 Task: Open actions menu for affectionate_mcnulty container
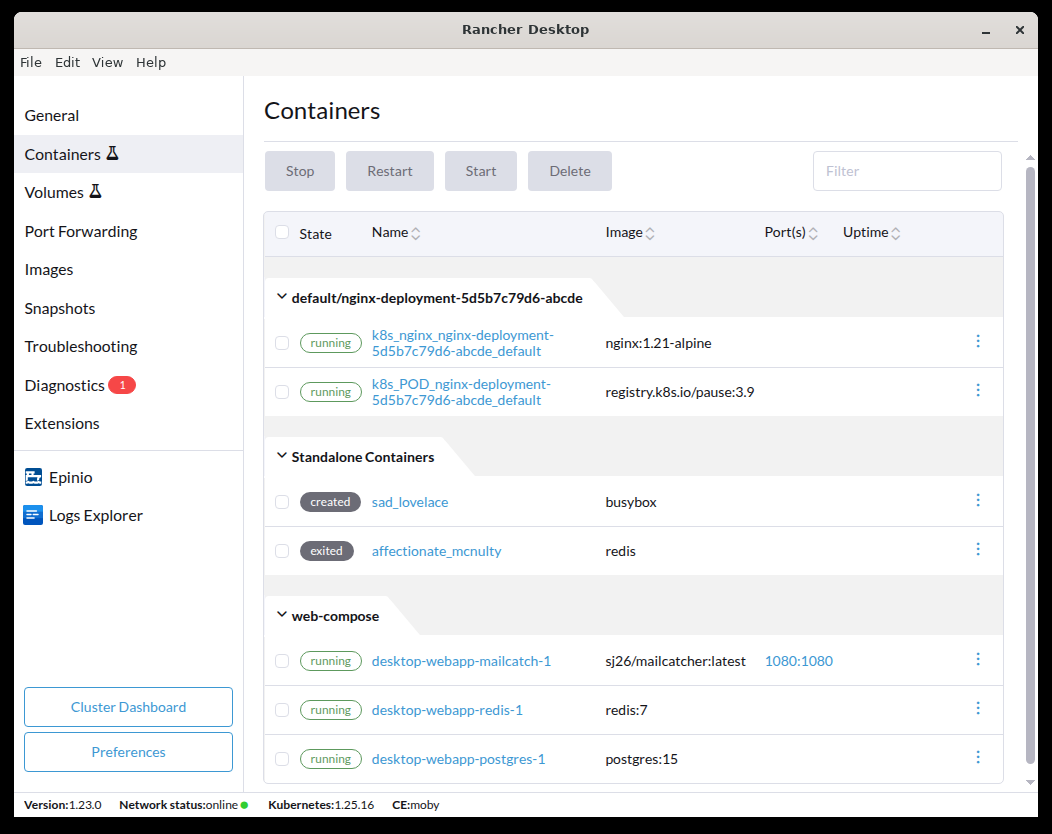(x=978, y=550)
